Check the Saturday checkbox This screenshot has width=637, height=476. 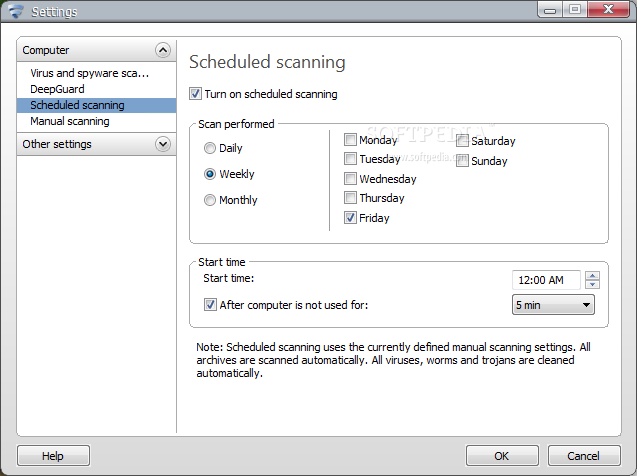click(462, 141)
